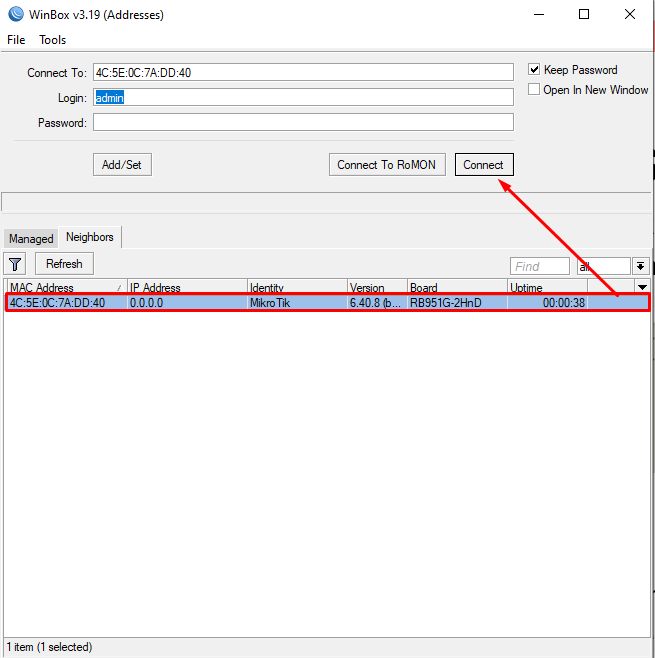Toggle the Keep Password checkbox
This screenshot has width=655, height=658.
pos(534,69)
